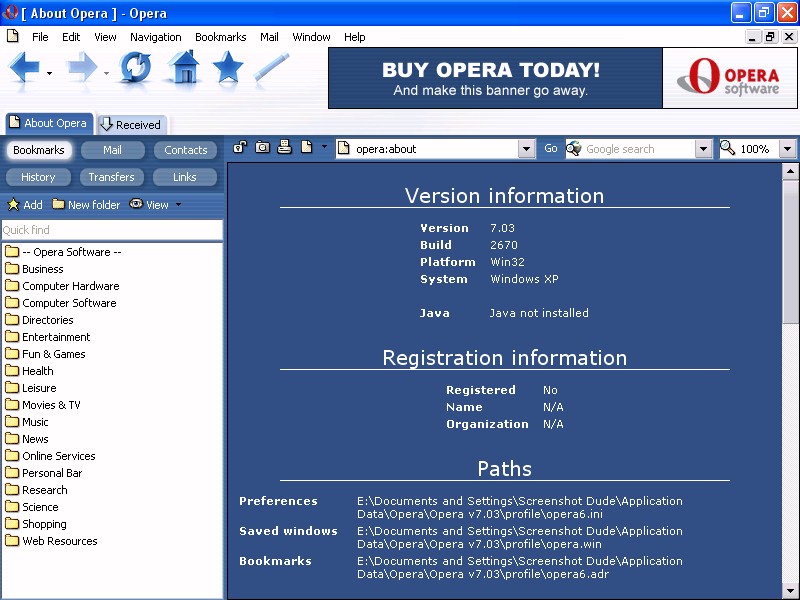Expand the Google search dropdown
The height and width of the screenshot is (600, 800).
point(703,149)
